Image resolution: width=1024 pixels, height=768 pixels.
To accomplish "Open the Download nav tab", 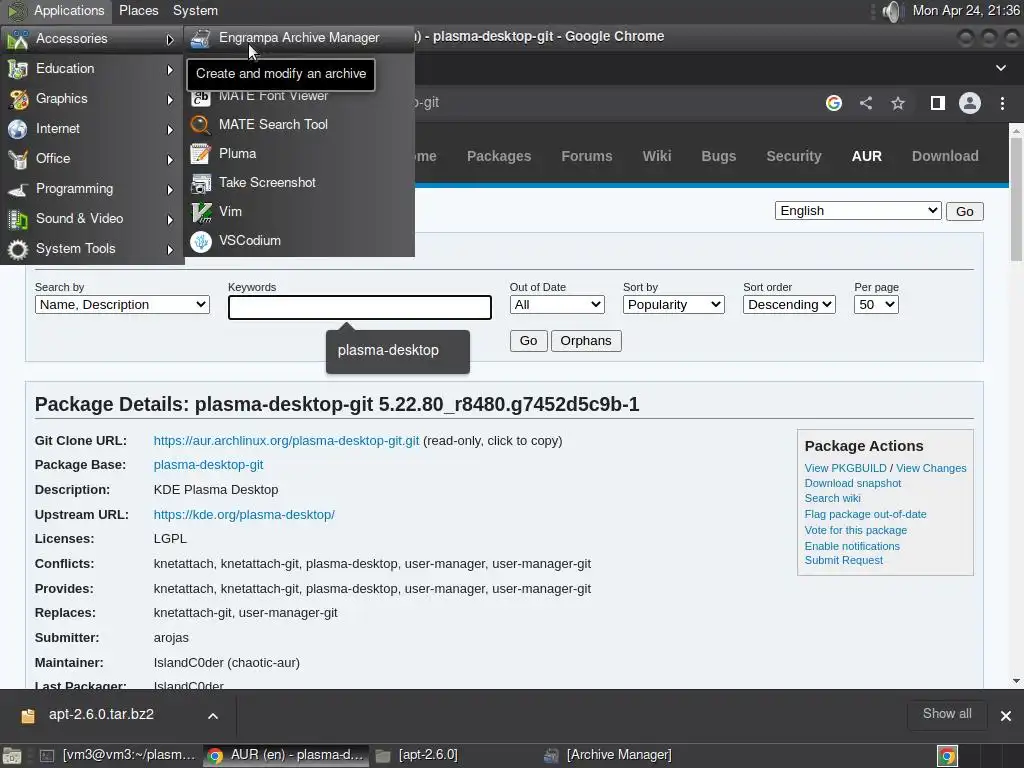I will pyautogui.click(x=945, y=156).
